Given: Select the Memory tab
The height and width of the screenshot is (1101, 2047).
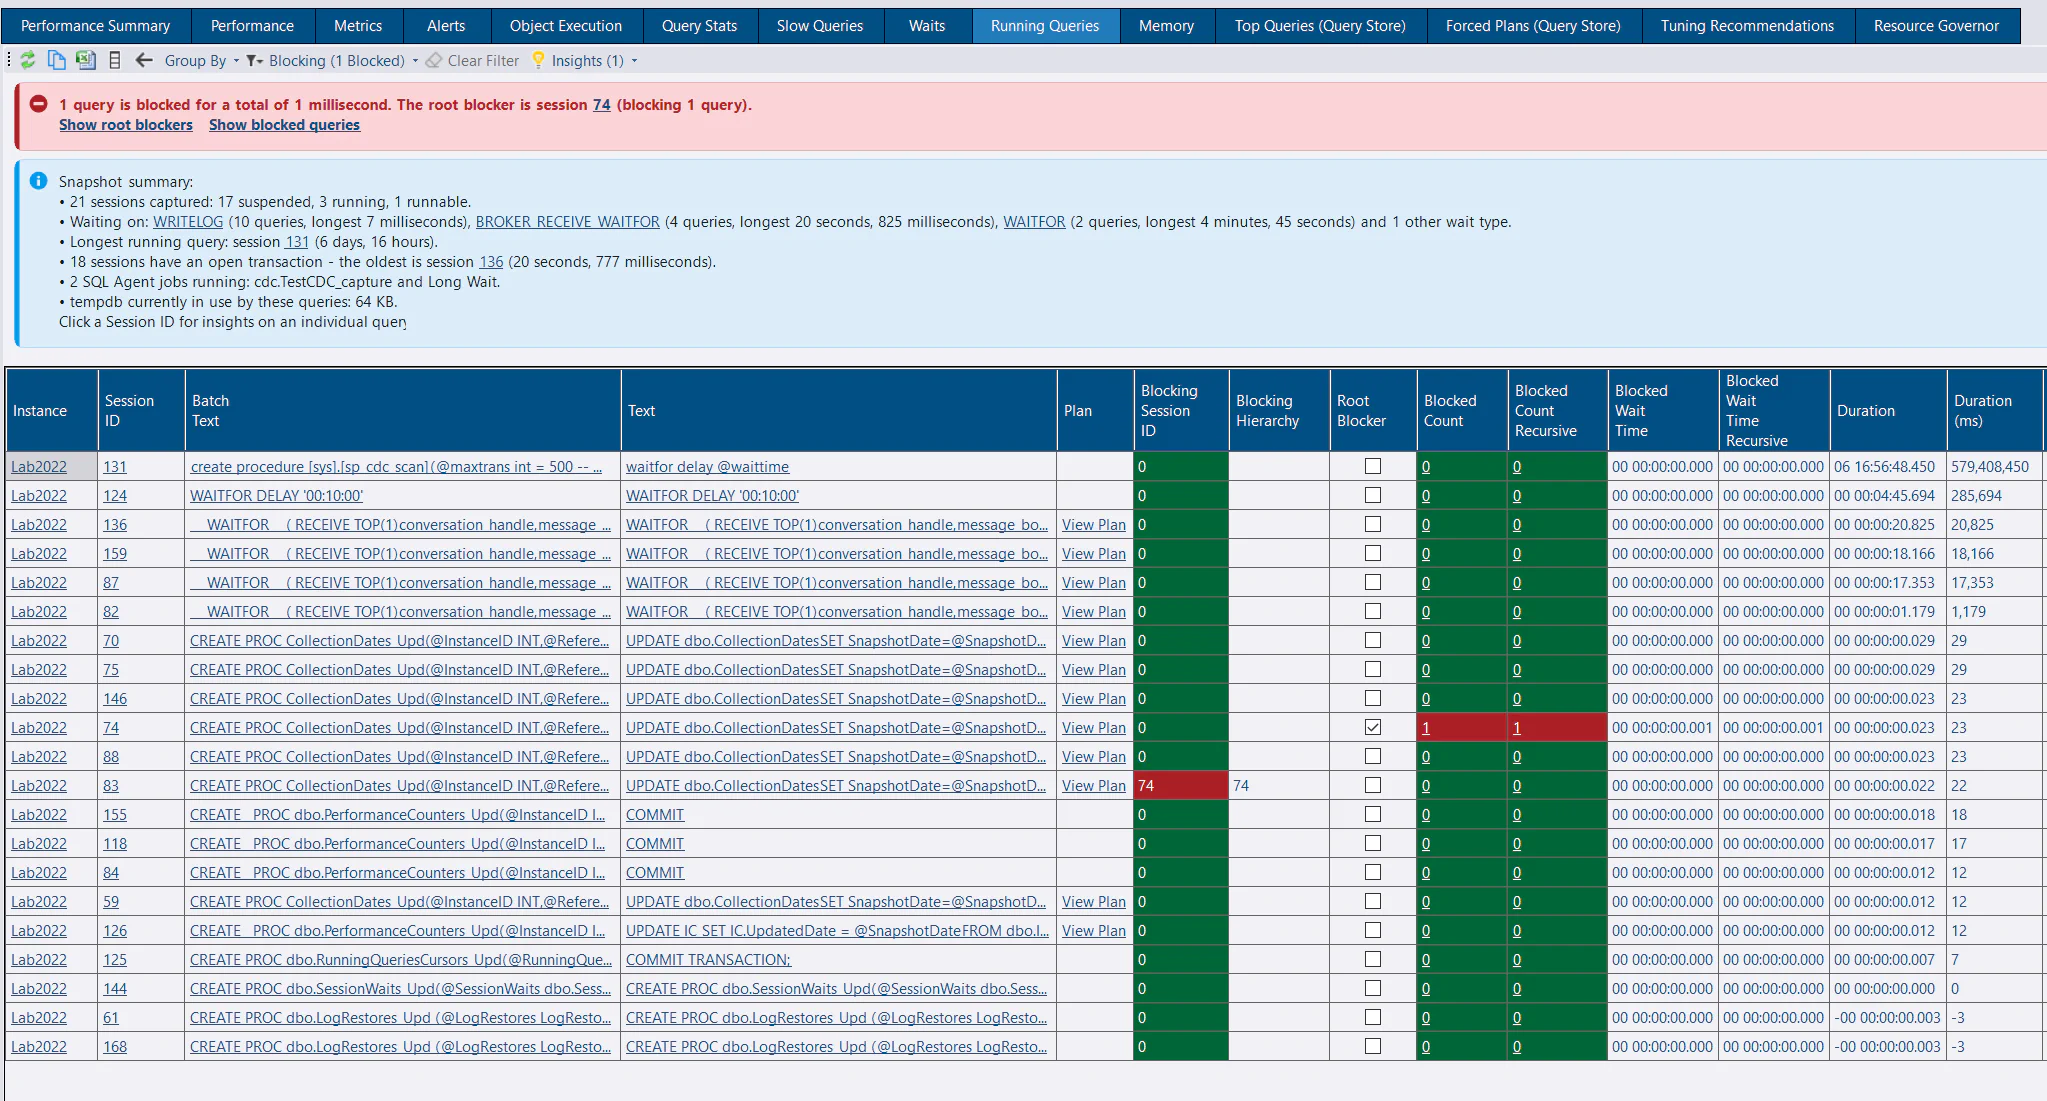Looking at the screenshot, I should point(1166,26).
